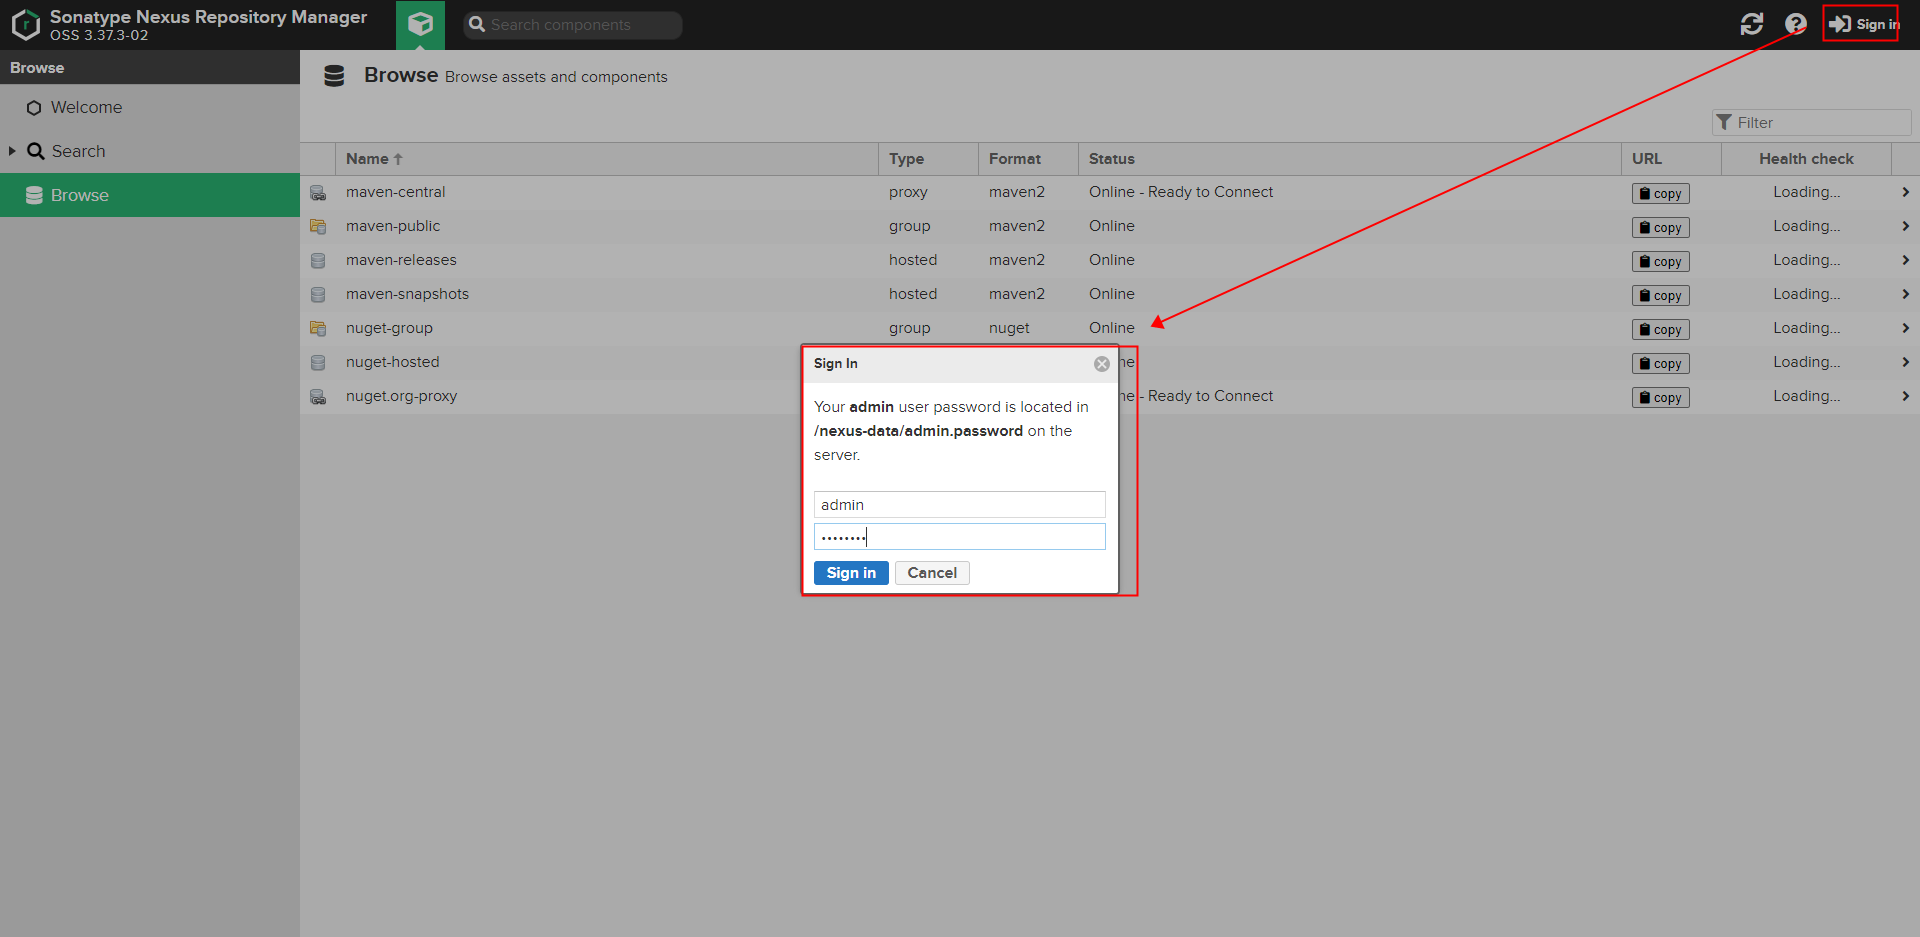
Task: Sort by the Format column header
Action: (x=1028, y=159)
